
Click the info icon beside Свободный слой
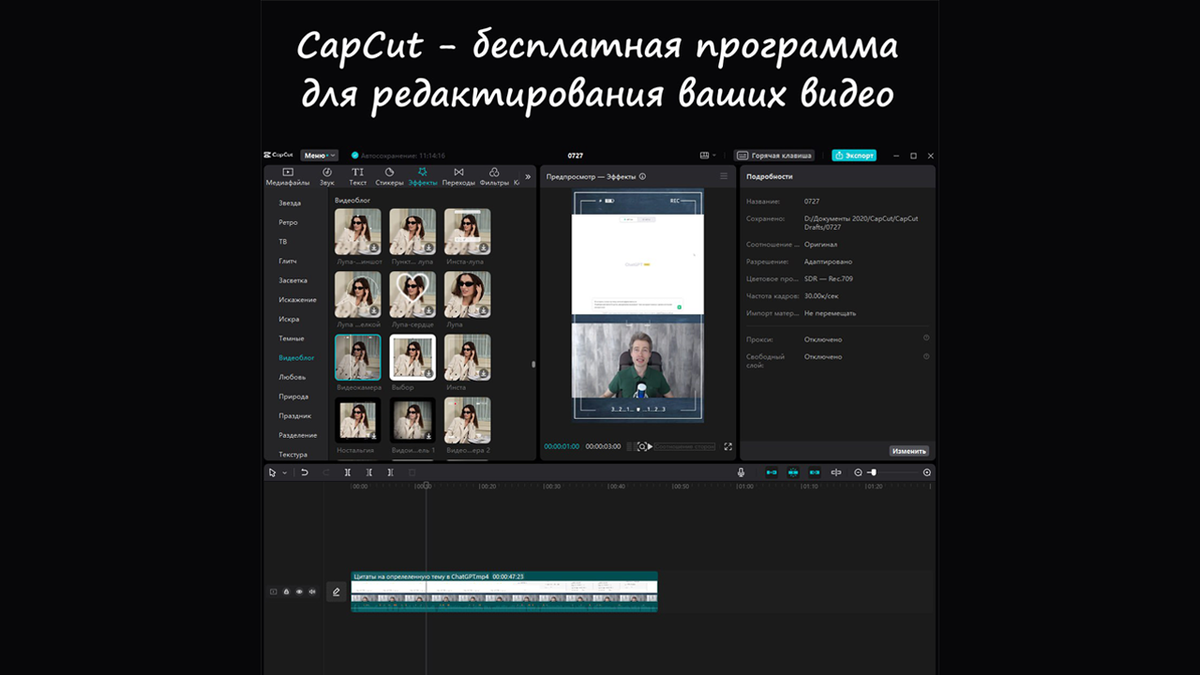pyautogui.click(x=926, y=356)
